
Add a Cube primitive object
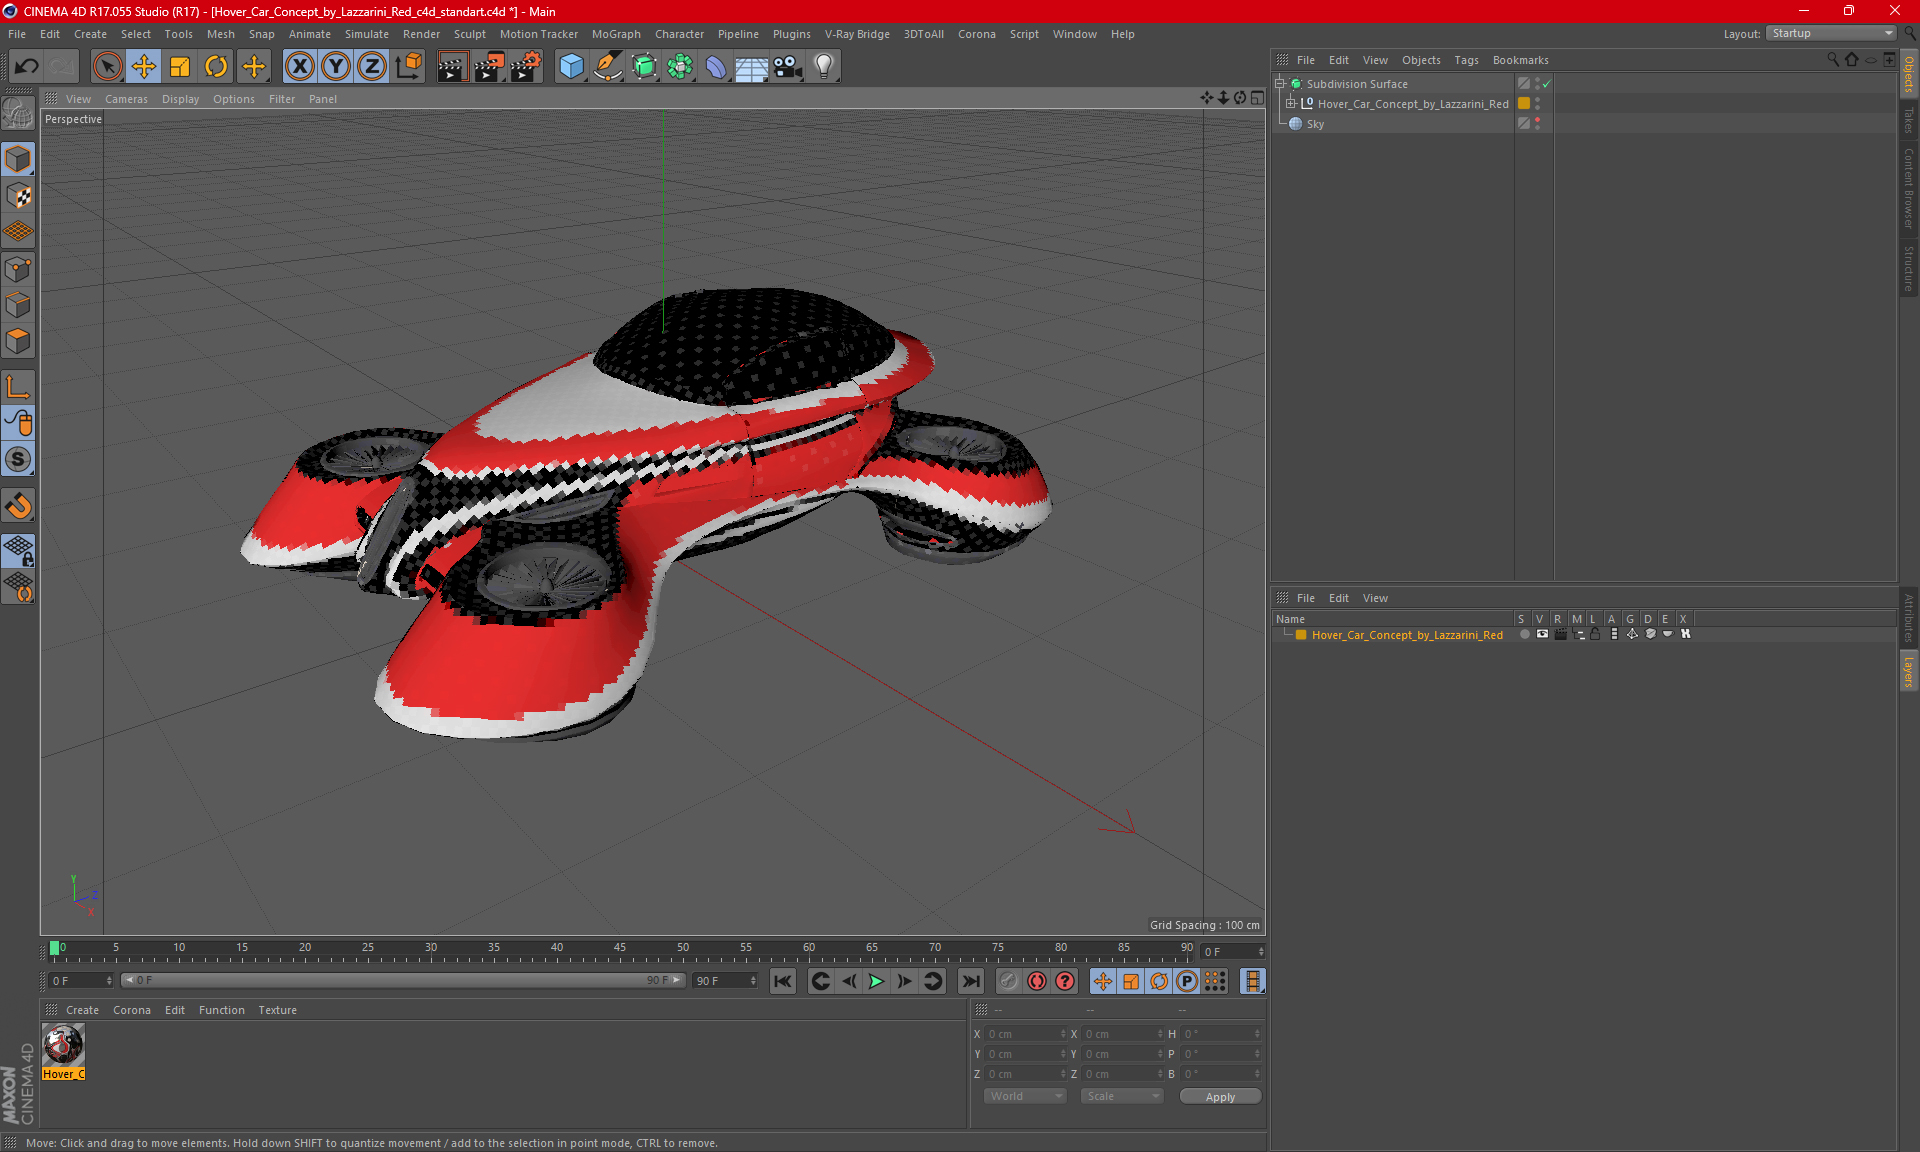coord(571,67)
